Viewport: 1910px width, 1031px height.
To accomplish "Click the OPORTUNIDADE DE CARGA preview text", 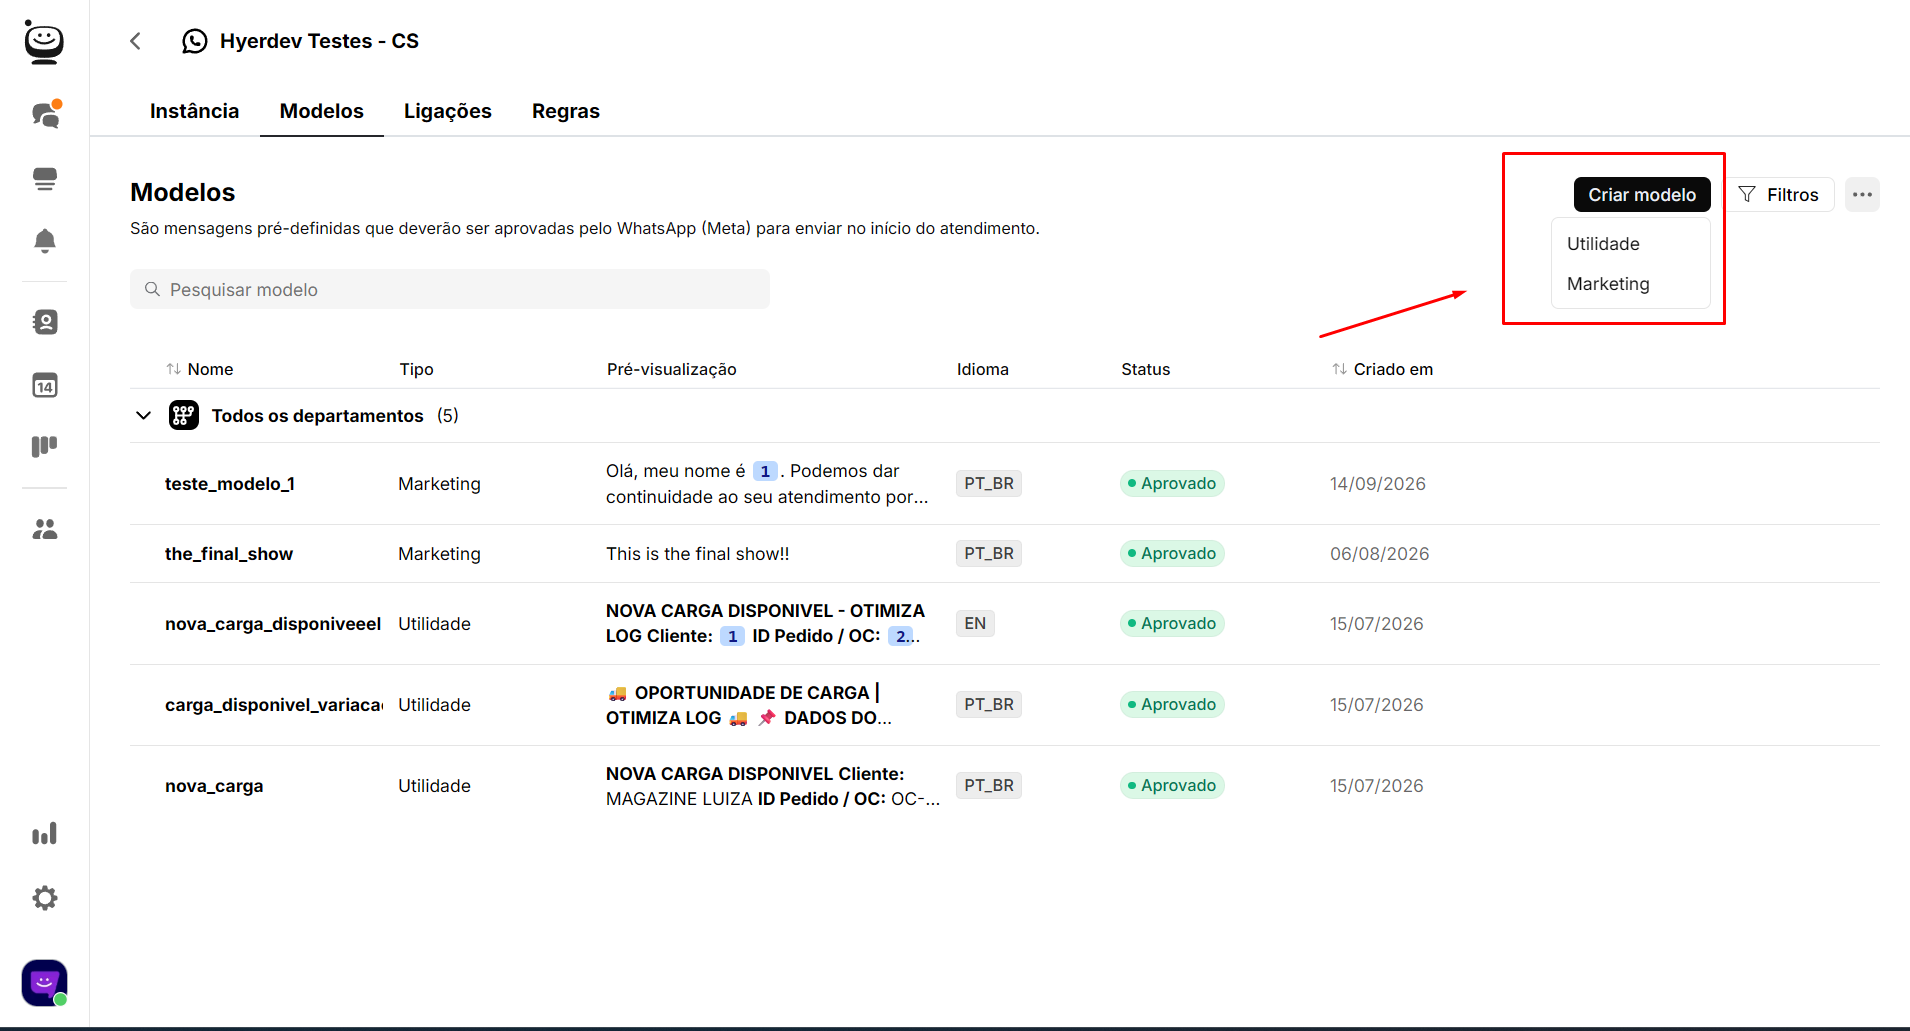I will (x=750, y=705).
